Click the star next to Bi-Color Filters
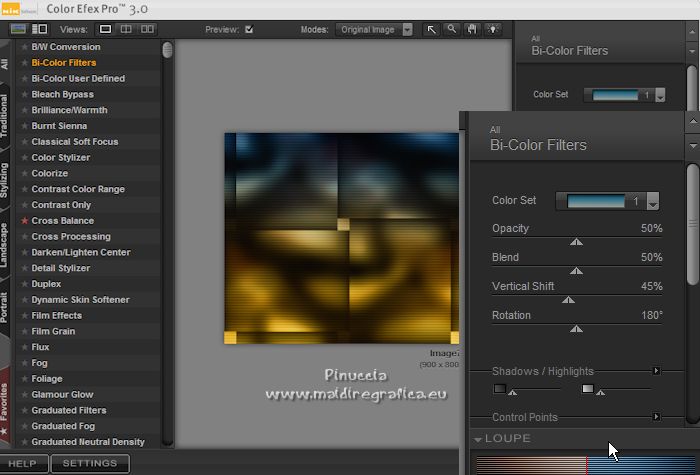Viewport: 700px width, 475px height. point(25,62)
